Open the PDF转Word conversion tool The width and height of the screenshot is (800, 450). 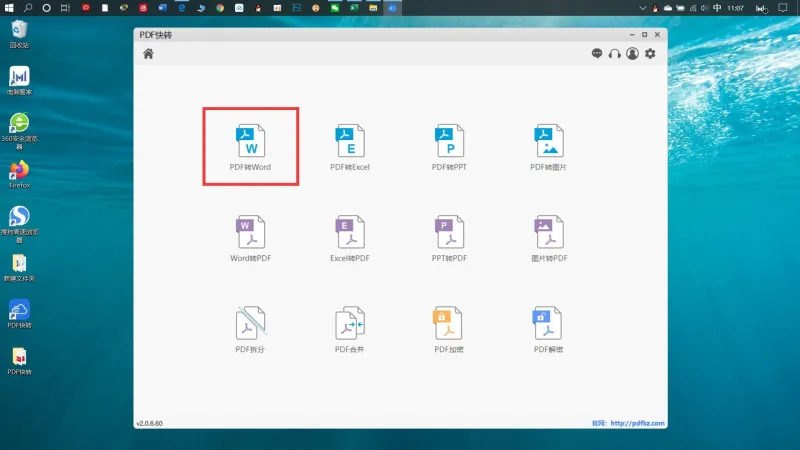click(x=251, y=147)
